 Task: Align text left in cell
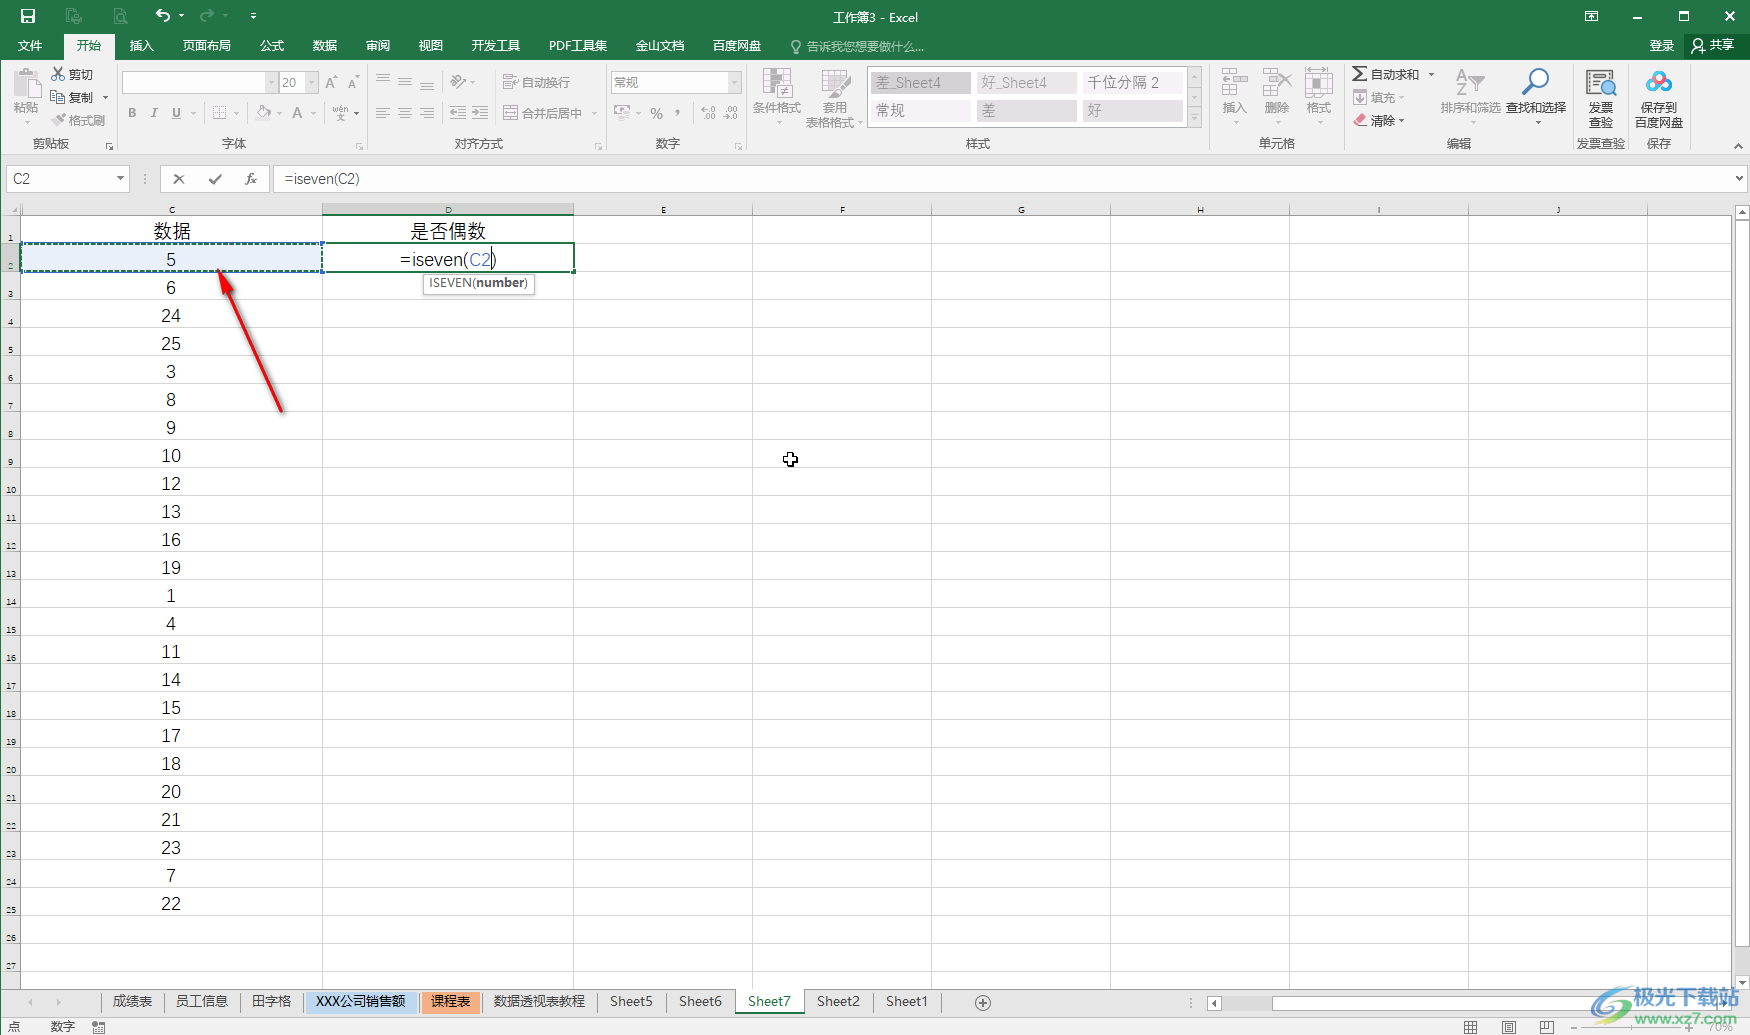(383, 113)
